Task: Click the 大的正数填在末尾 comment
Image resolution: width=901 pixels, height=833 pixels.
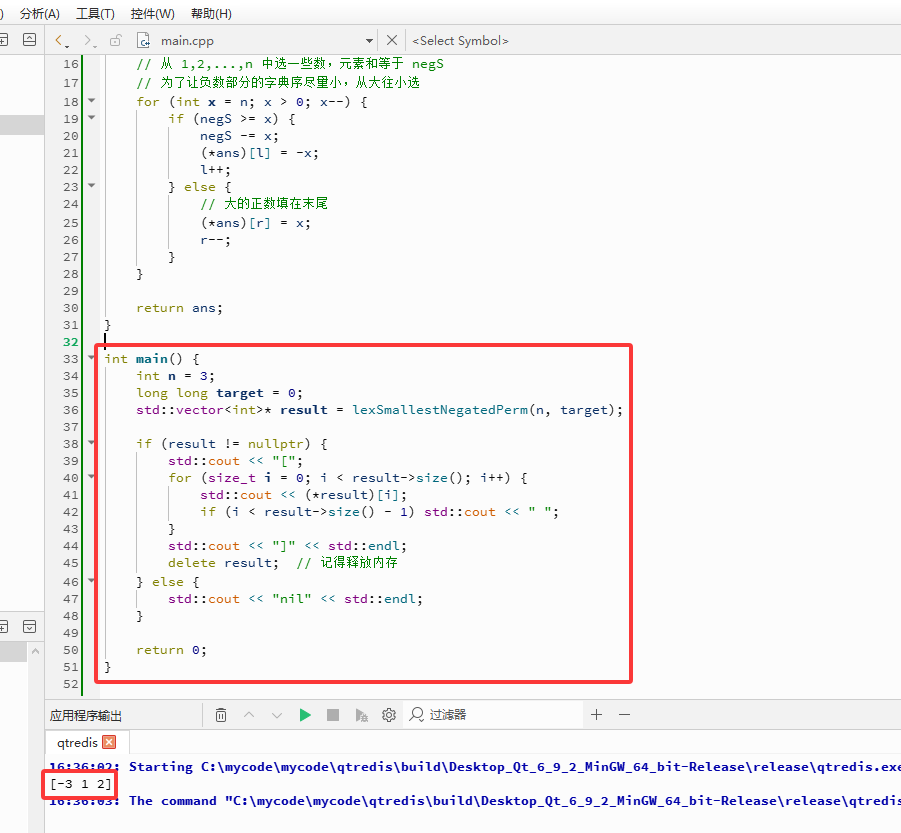Action: click(264, 203)
